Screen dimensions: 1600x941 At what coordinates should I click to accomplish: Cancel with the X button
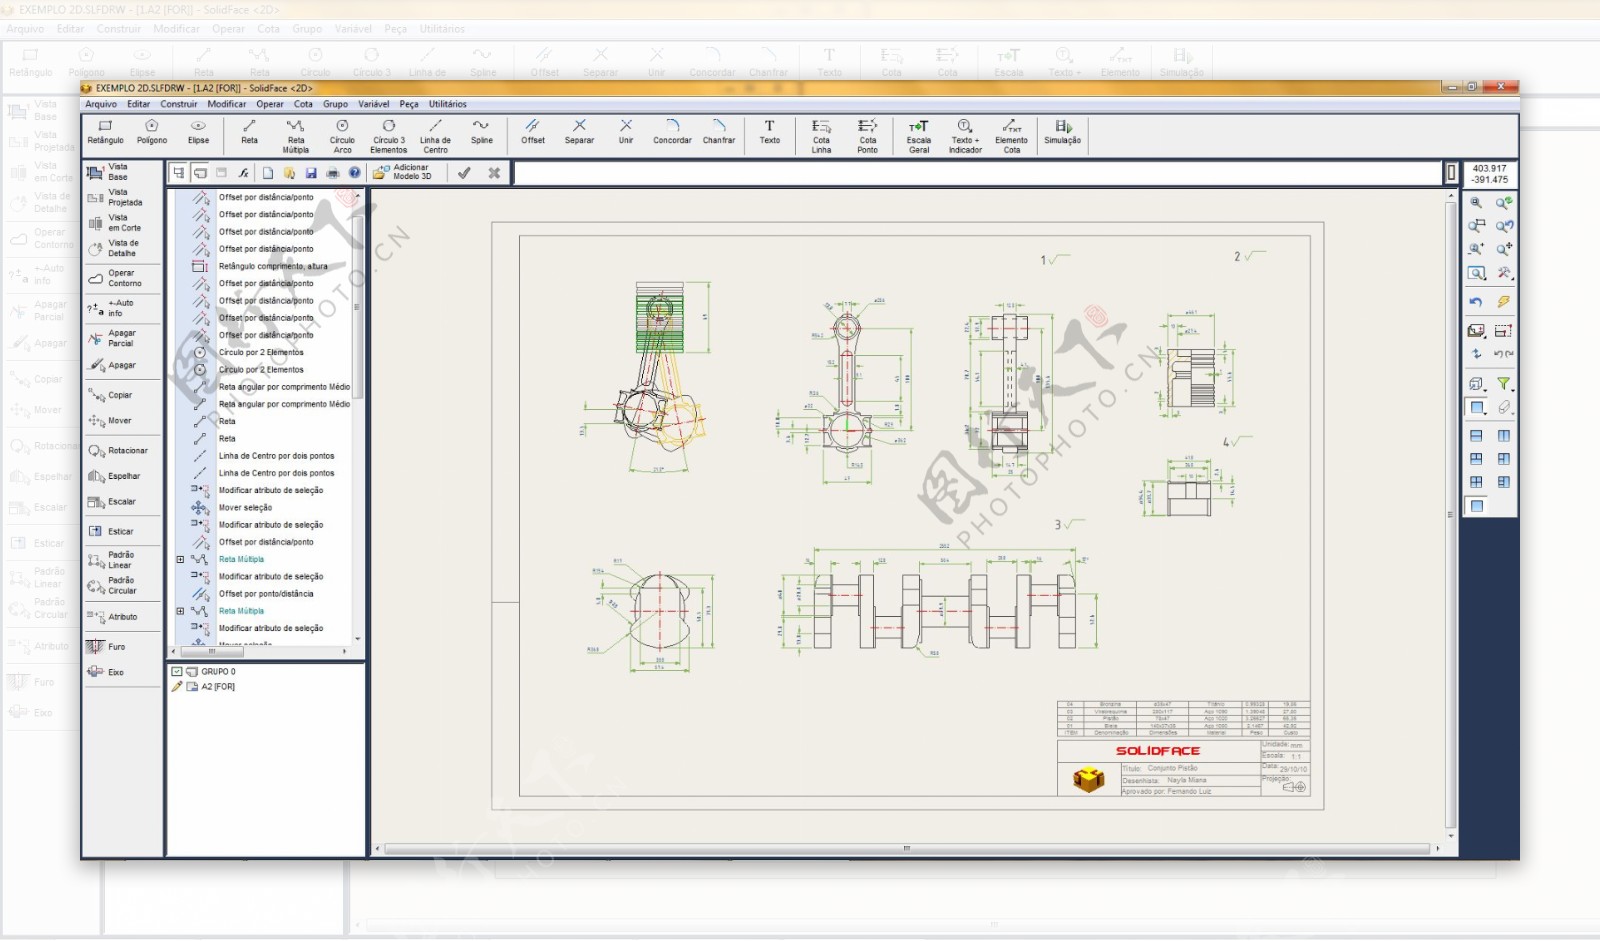tap(494, 173)
